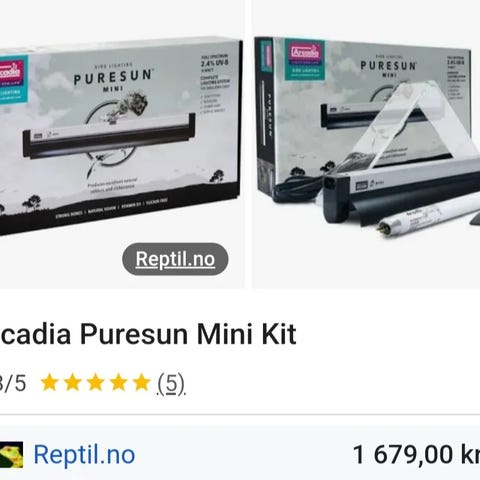Click the fifth yellow rating star
The height and width of the screenshot is (480, 480).
click(x=142, y=382)
